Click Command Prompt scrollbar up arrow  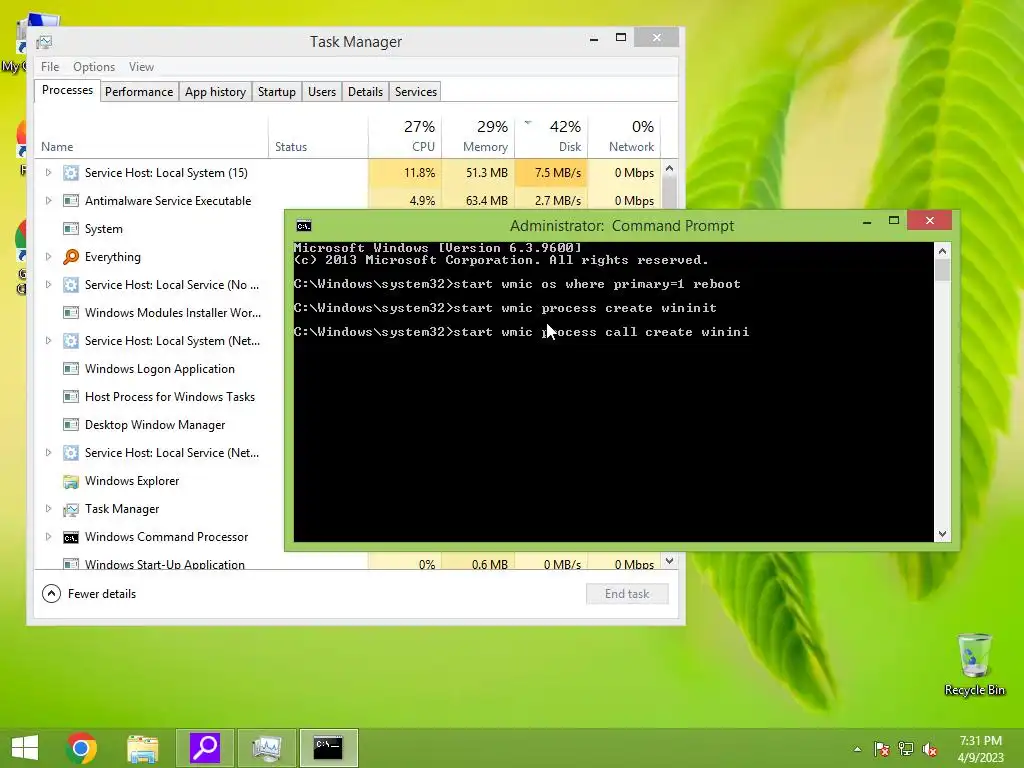click(942, 251)
